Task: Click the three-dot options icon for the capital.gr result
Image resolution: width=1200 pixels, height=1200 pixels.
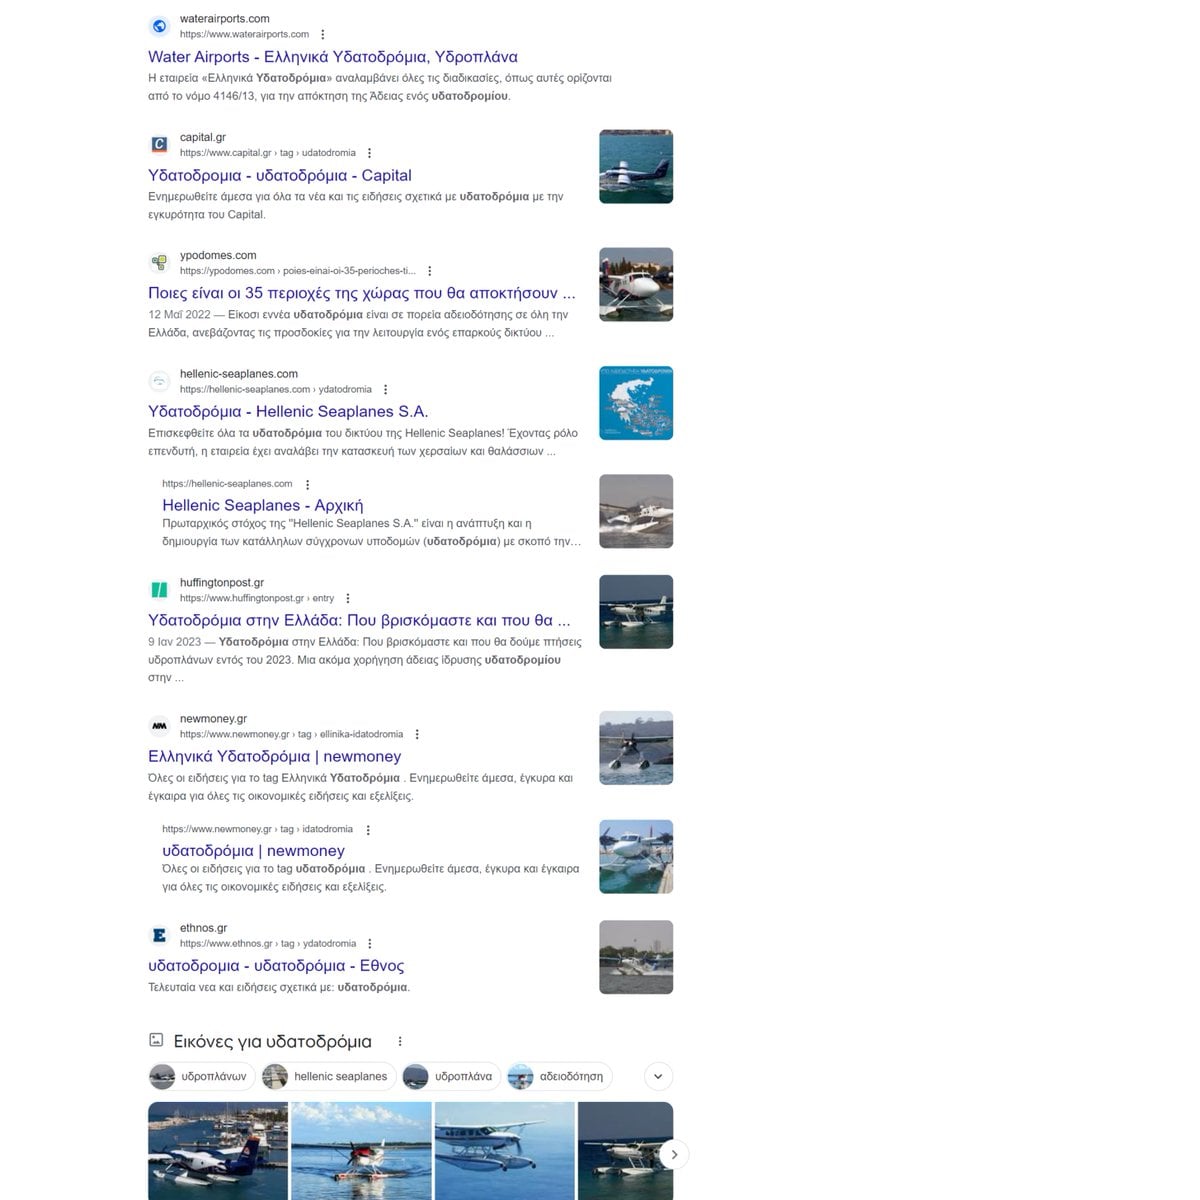Action: [x=369, y=153]
